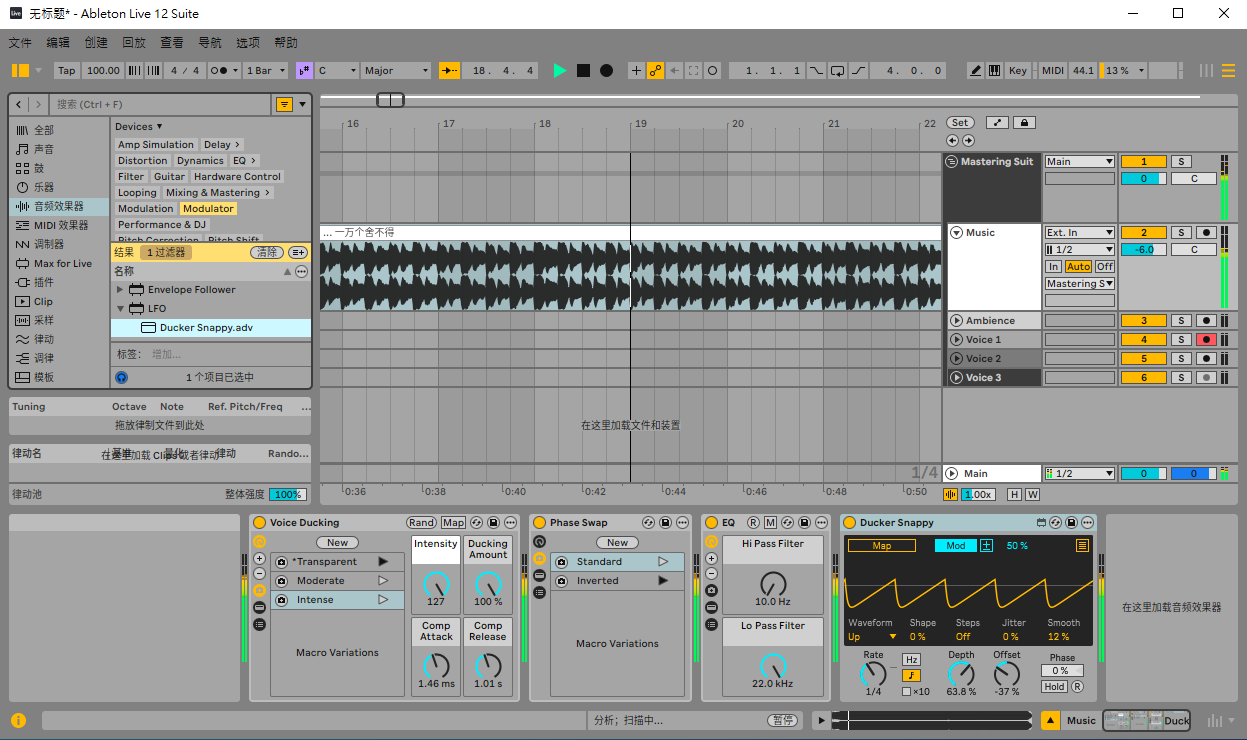Open the Major scale mode dropdown
The height and width of the screenshot is (740, 1247).
click(x=396, y=71)
